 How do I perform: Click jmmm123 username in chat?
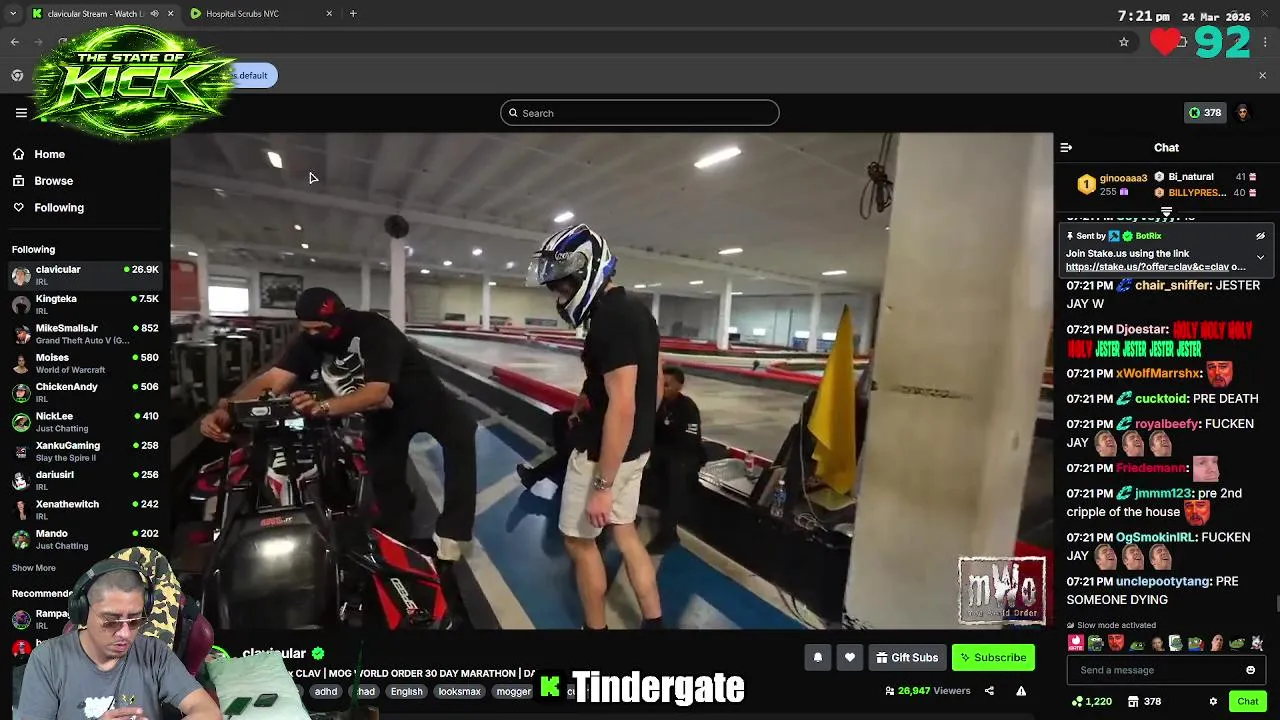tap(1162, 493)
